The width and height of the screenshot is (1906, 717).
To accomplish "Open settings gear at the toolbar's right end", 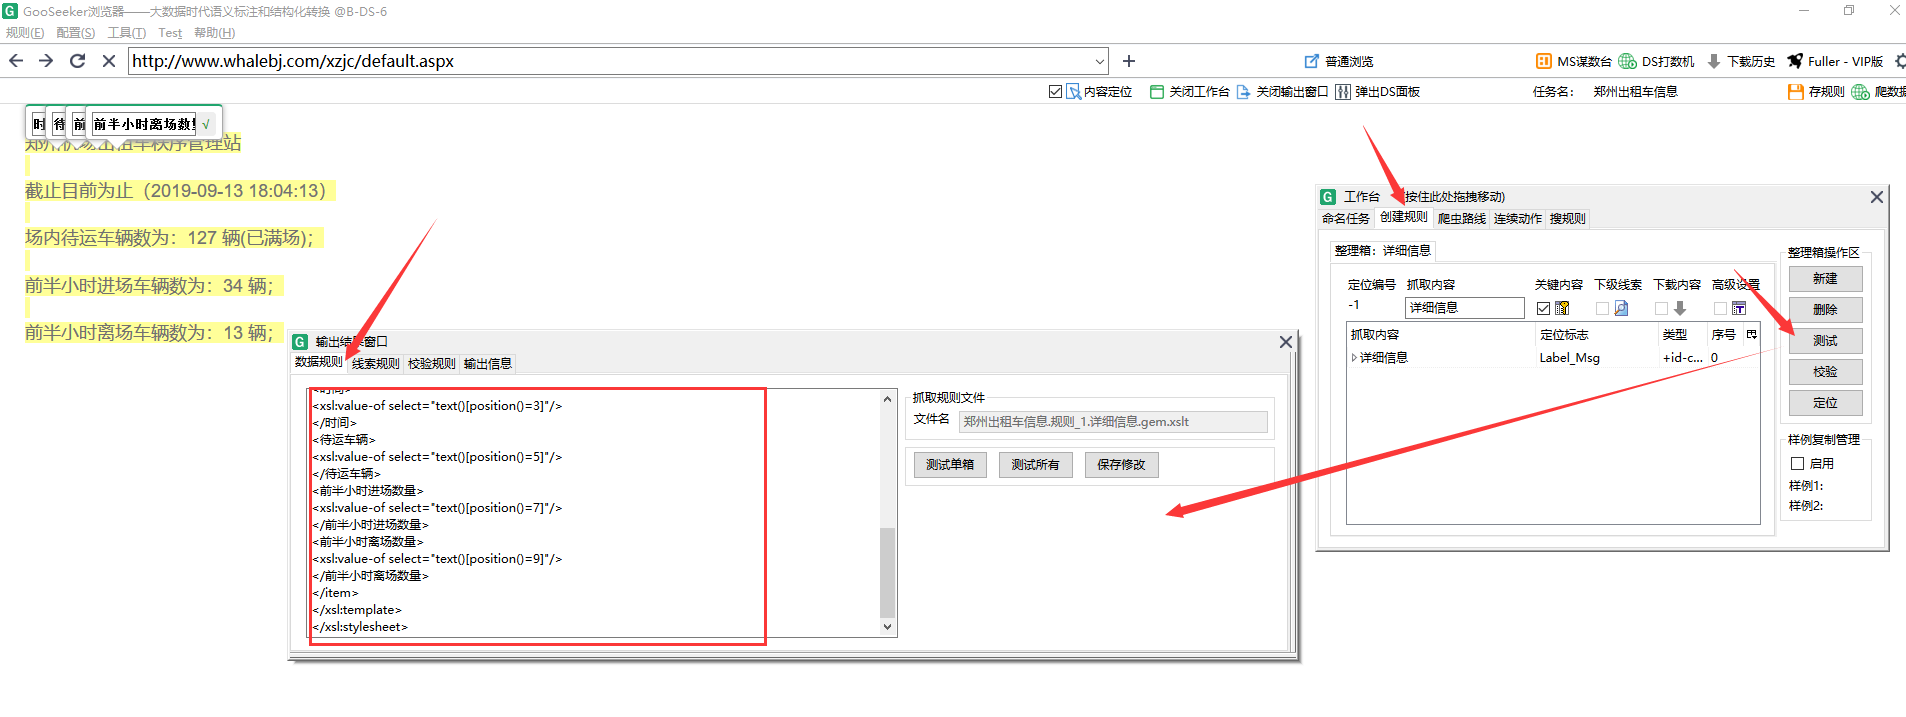I will 1899,62.
